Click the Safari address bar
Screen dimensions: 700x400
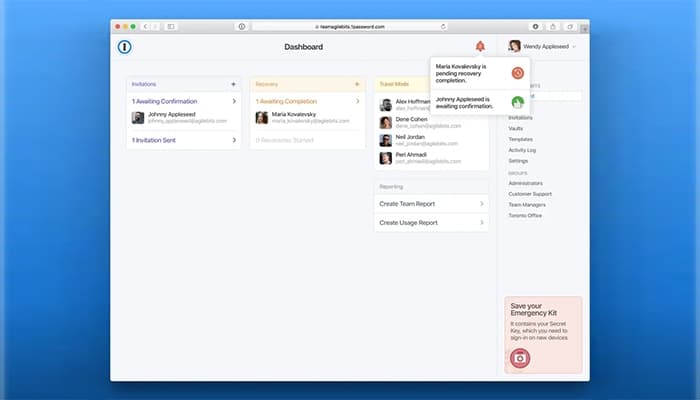(x=350, y=27)
